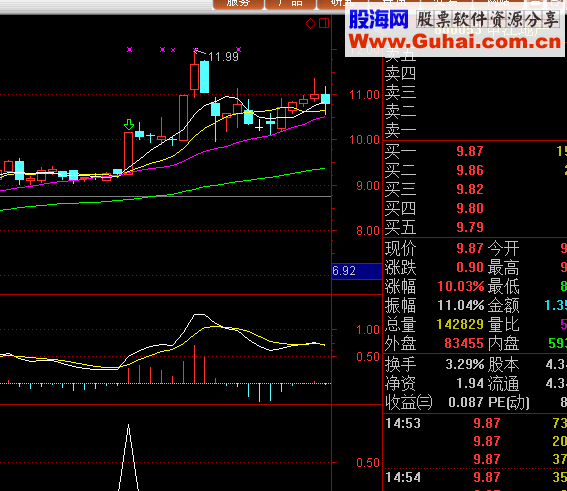Screen dimensions: 567x491
Task: Click the red split-panel icon above chart
Action: pos(324,23)
